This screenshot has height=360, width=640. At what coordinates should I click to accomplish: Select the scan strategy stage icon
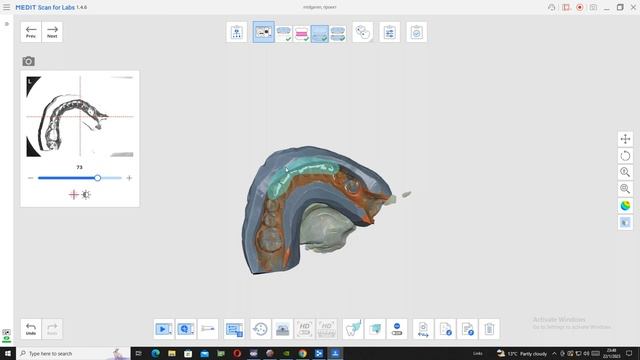(x=264, y=32)
